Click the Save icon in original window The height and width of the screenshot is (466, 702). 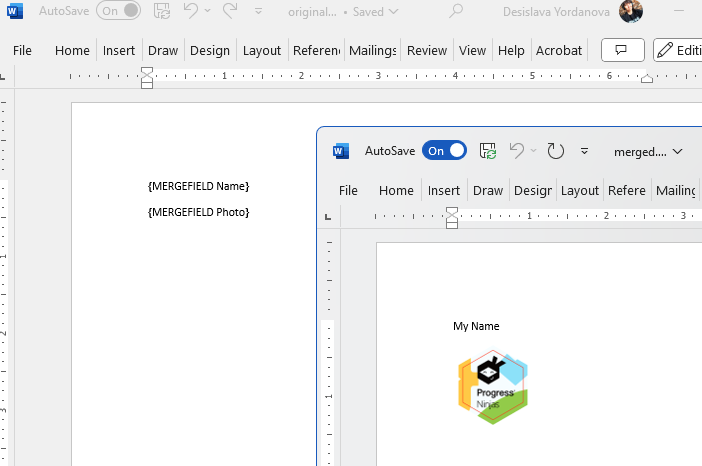coord(161,11)
